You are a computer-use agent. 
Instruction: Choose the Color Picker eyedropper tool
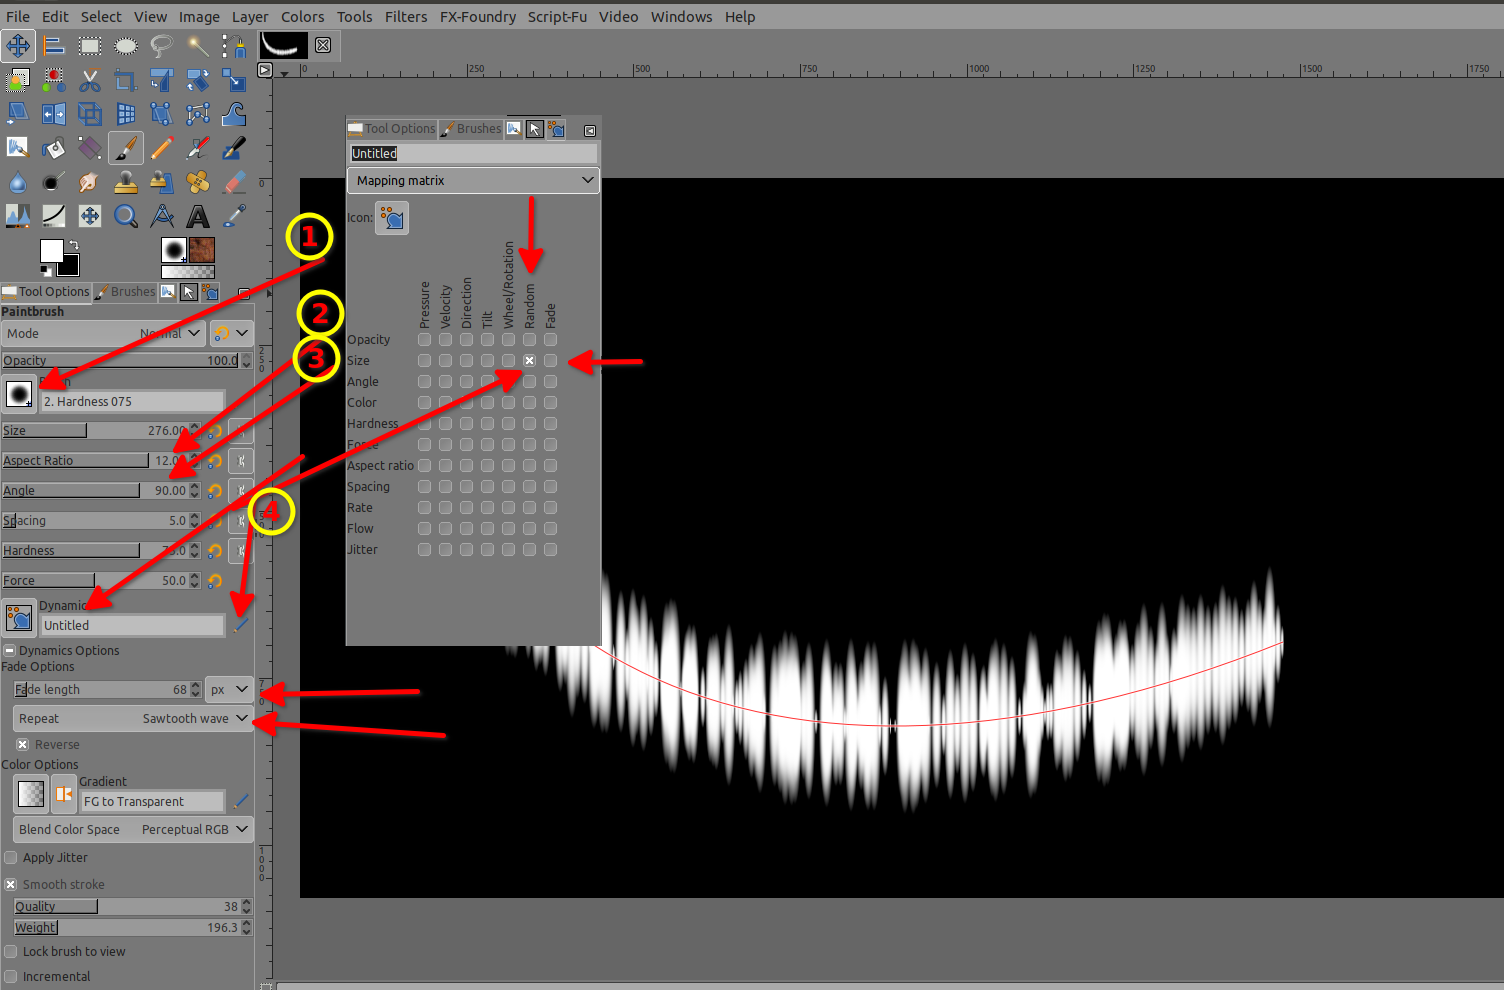pos(234,216)
